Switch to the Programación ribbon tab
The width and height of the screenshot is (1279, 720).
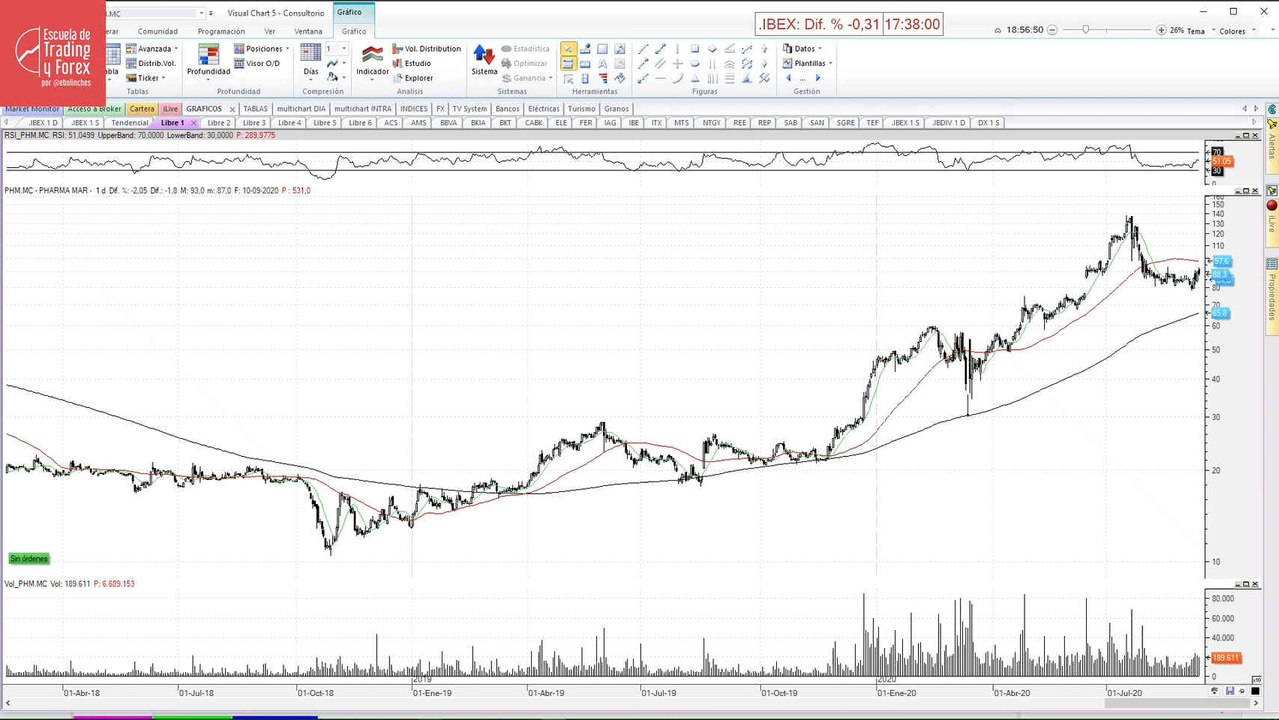pos(221,31)
